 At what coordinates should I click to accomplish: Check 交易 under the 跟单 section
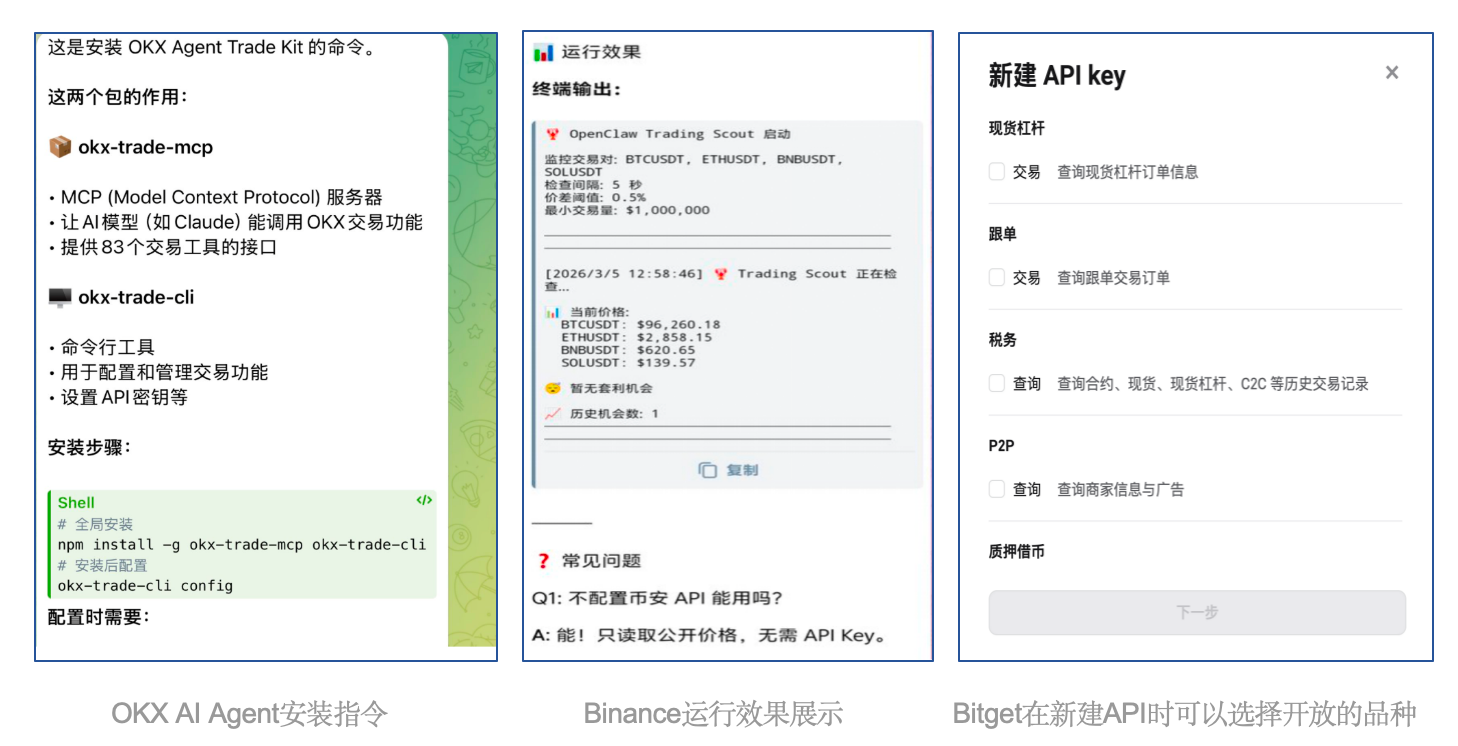pos(996,278)
